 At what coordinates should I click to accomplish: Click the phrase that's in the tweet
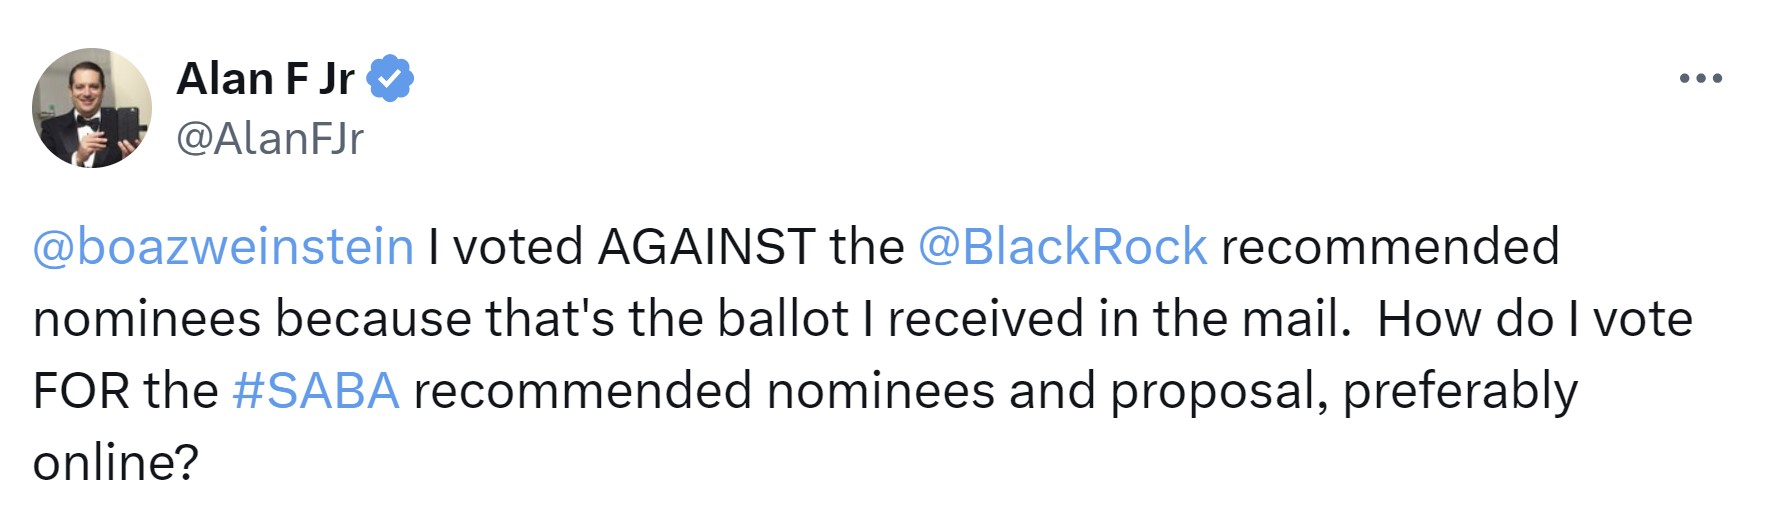point(550,319)
